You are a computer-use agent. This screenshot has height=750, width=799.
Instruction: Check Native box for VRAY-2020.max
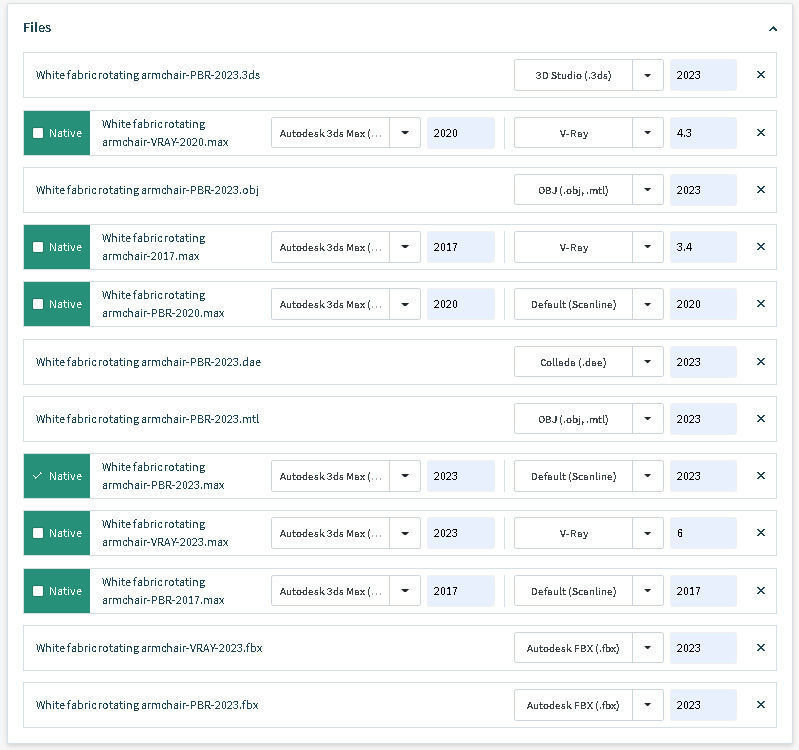coord(38,133)
